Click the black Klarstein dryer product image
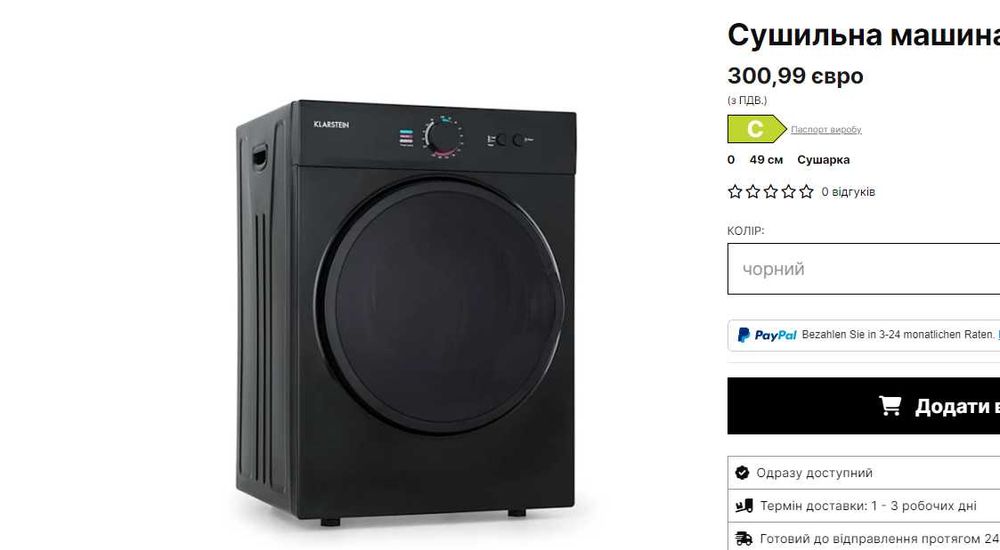Viewport: 1000px width, 550px height. pos(406,313)
